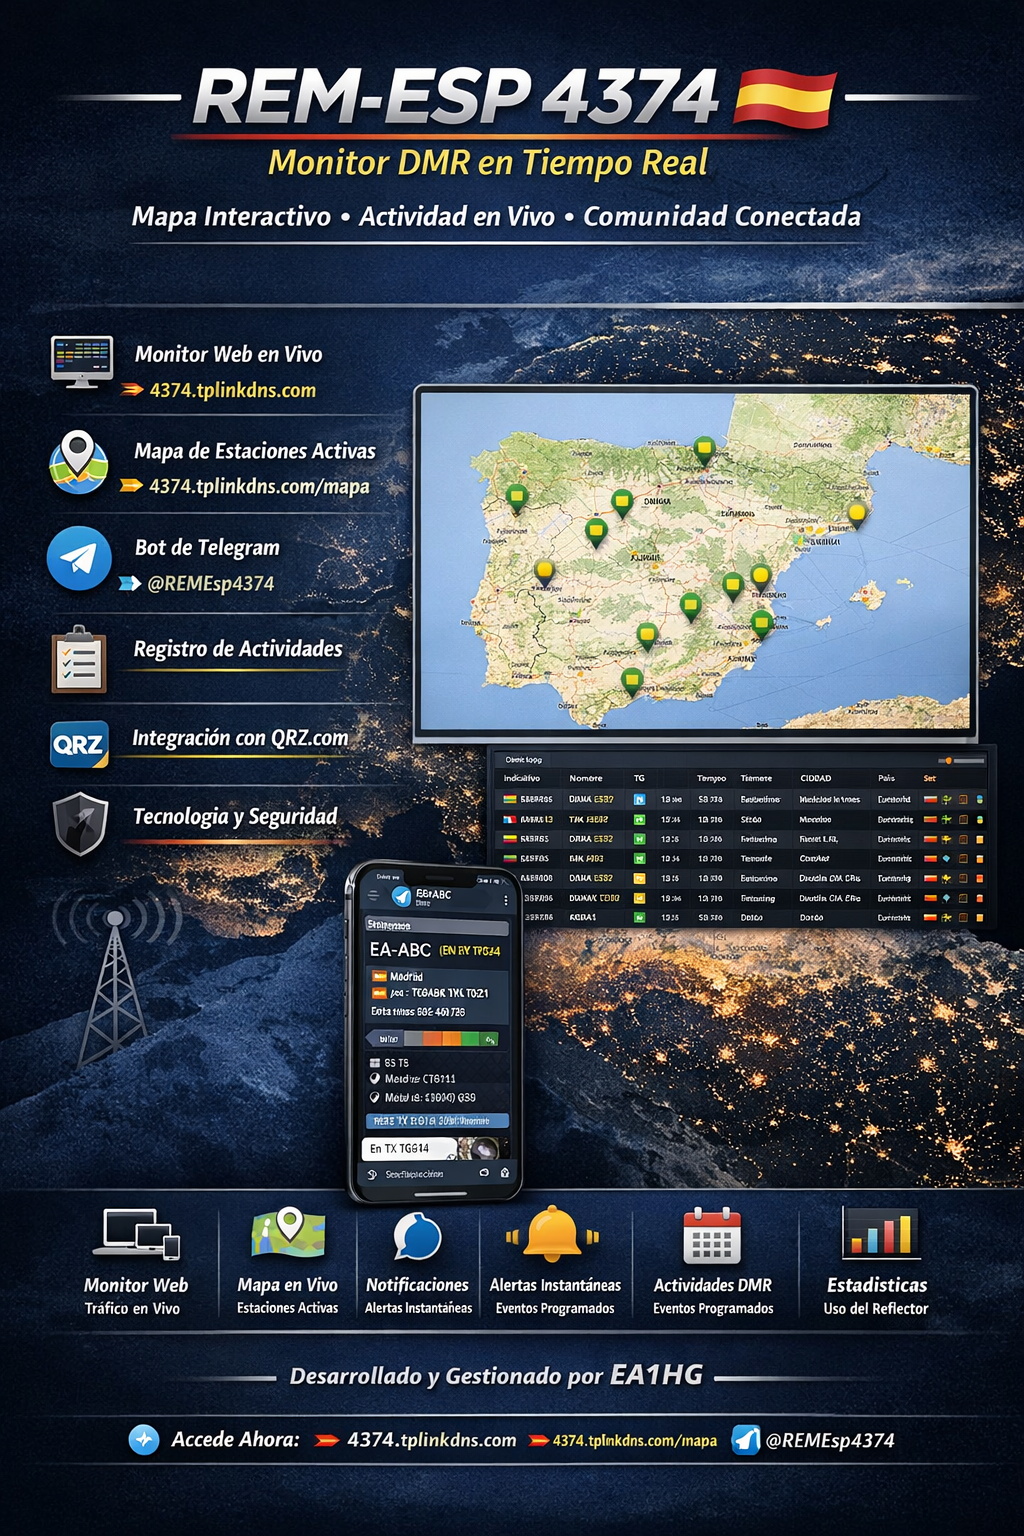Click the computer monitor icon beside Monitor Web en Vivo

coord(82,360)
